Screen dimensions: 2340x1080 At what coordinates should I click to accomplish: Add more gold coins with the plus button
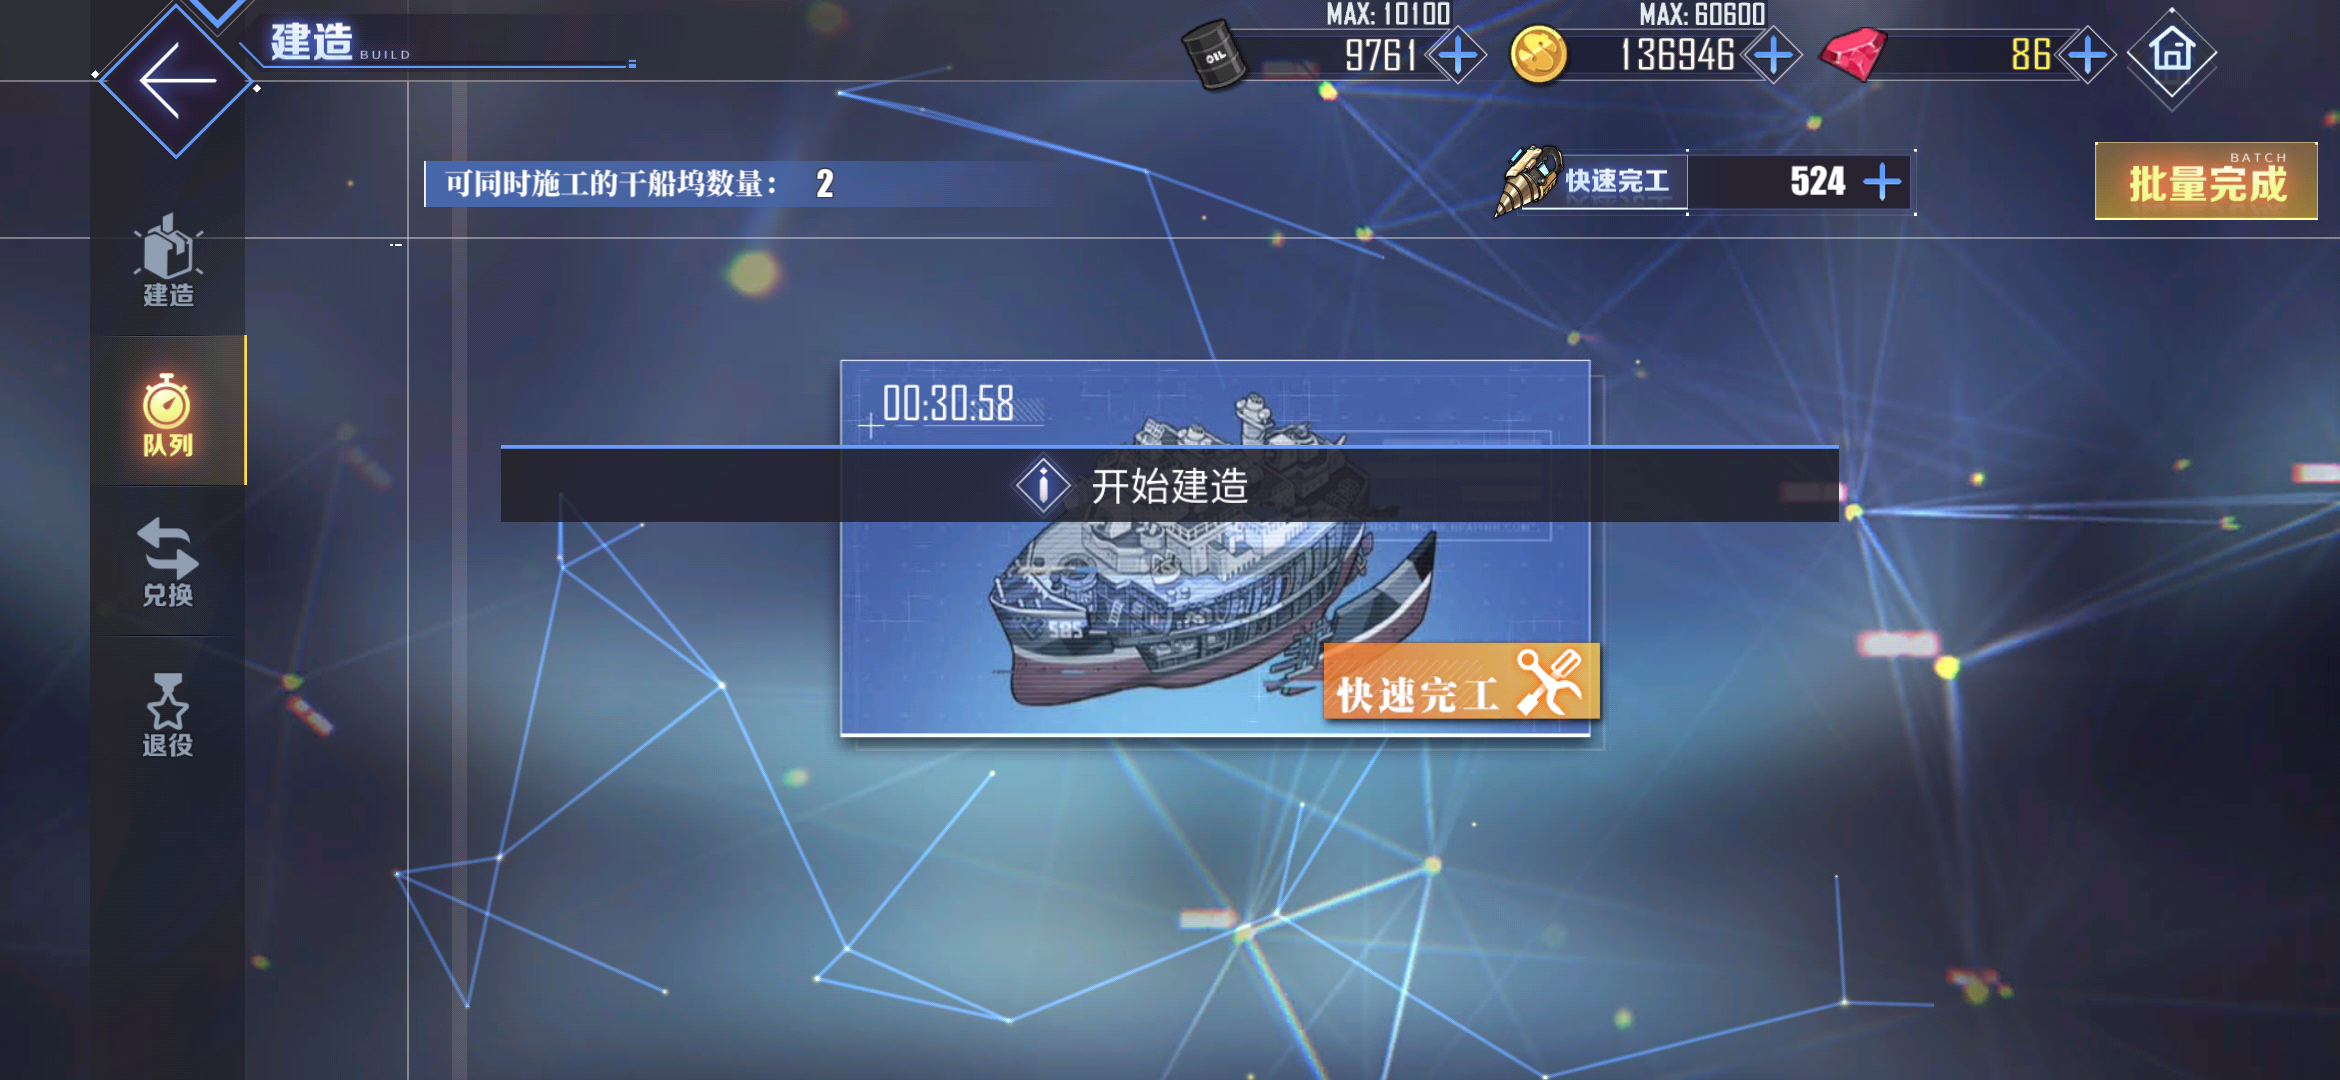click(1773, 55)
